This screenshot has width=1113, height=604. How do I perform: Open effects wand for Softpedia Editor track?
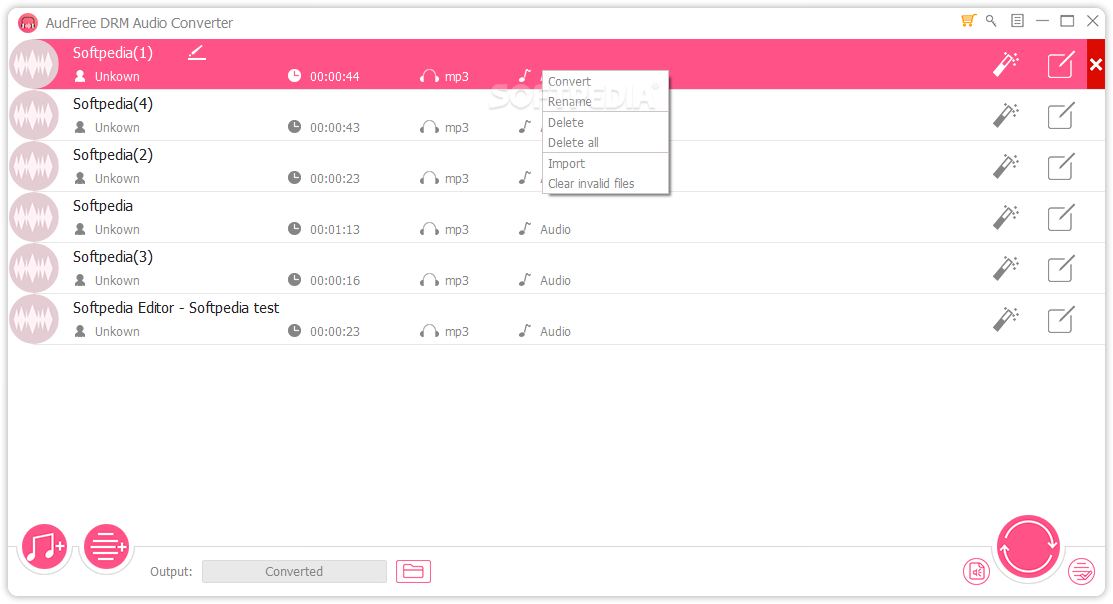pos(1006,319)
